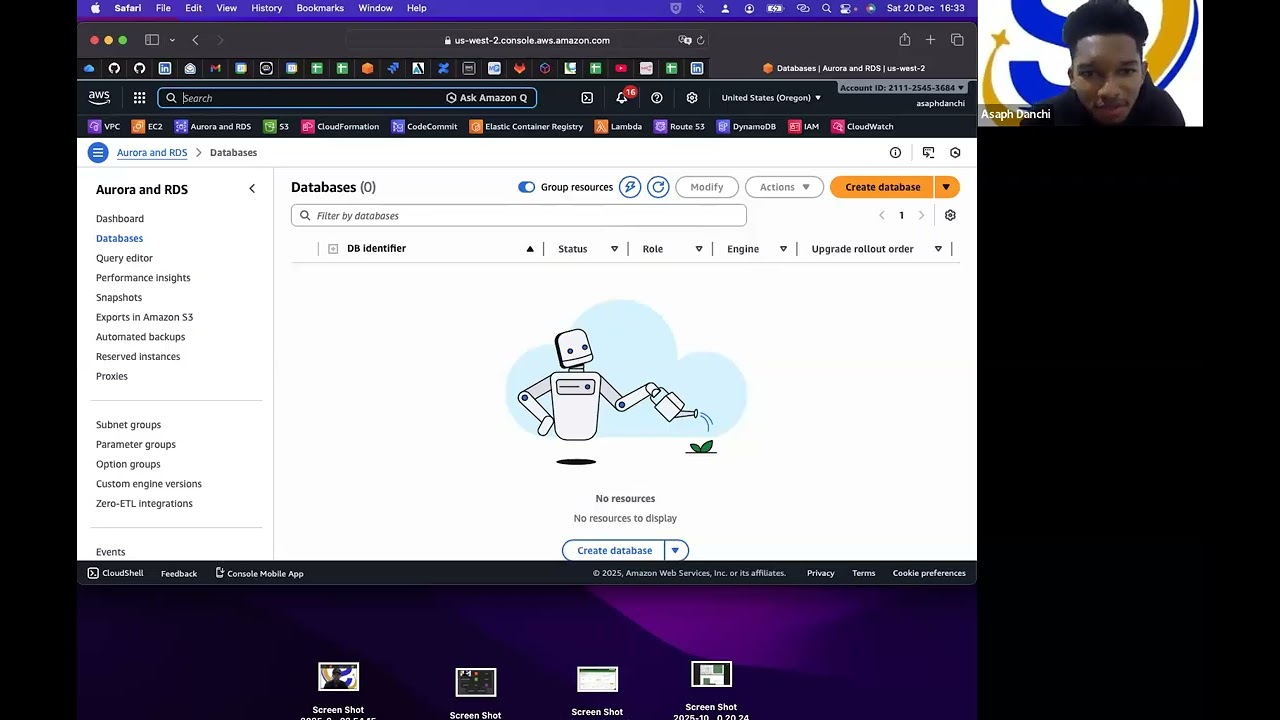This screenshot has height=720, width=1280.
Task: Collapse the Aurora and RDS sidebar
Action: [x=252, y=189]
